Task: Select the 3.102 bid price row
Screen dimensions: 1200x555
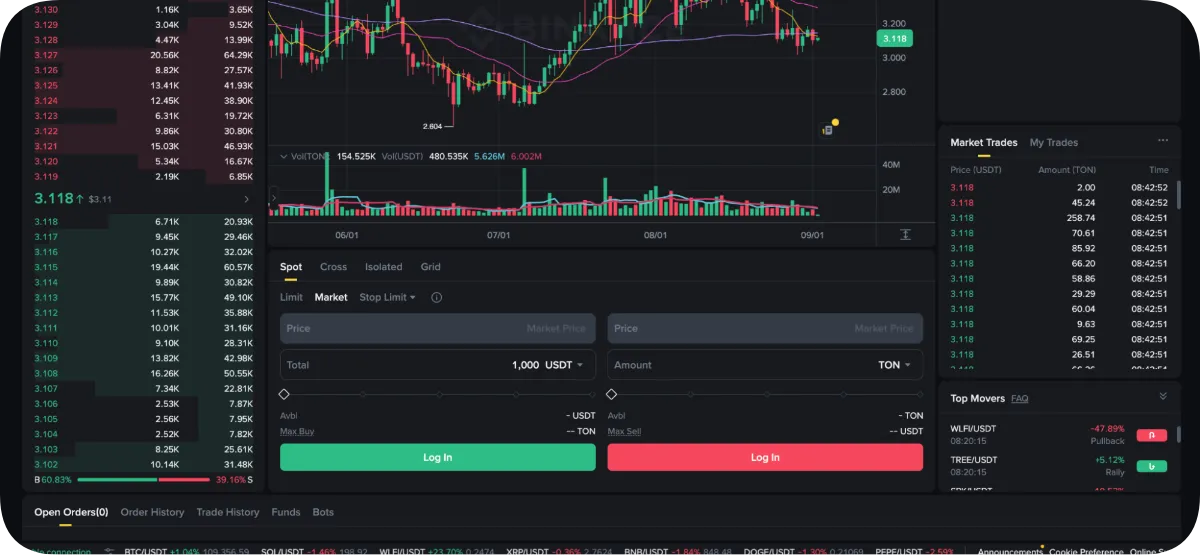Action: point(143,464)
